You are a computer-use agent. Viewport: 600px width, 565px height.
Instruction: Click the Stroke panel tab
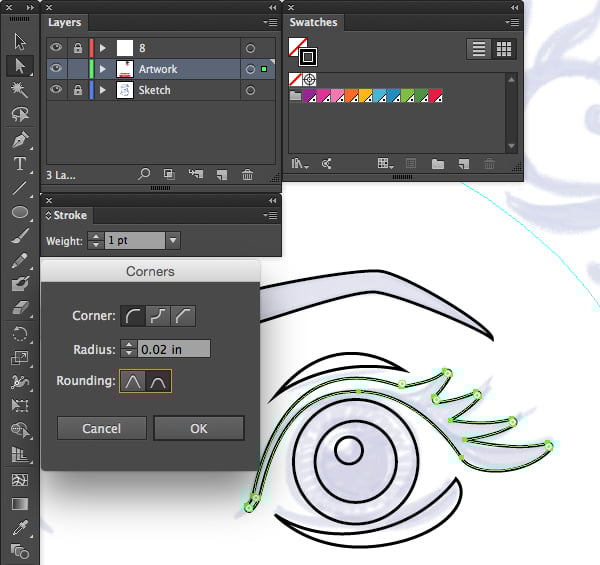[67, 215]
